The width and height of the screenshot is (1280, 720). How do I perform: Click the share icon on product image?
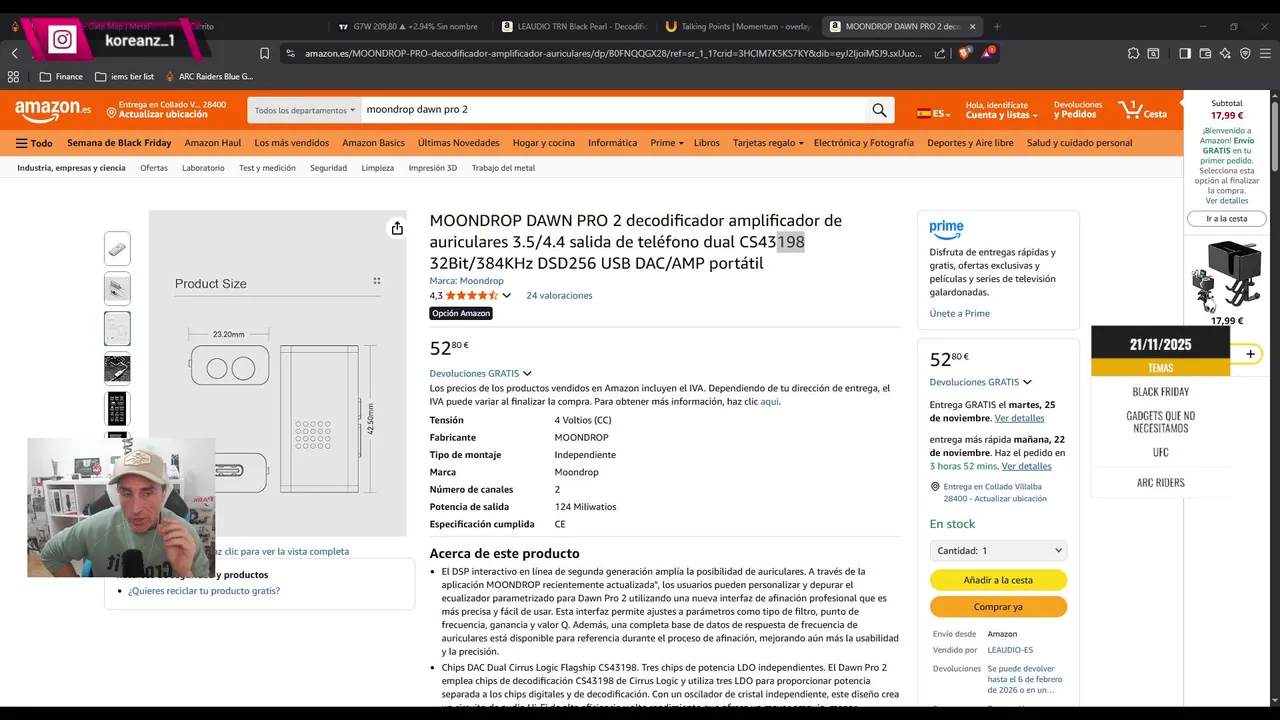point(397,228)
